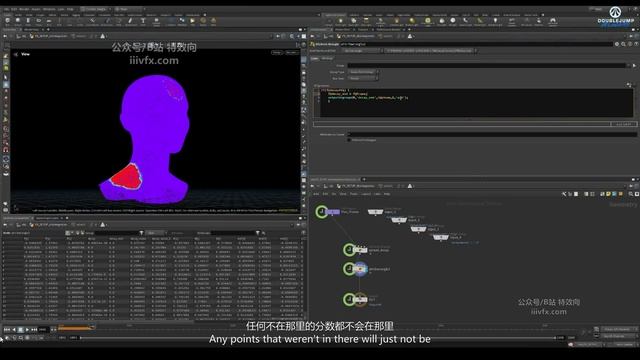Select the Tube shelf tool
640x360 pixels.
28,21
